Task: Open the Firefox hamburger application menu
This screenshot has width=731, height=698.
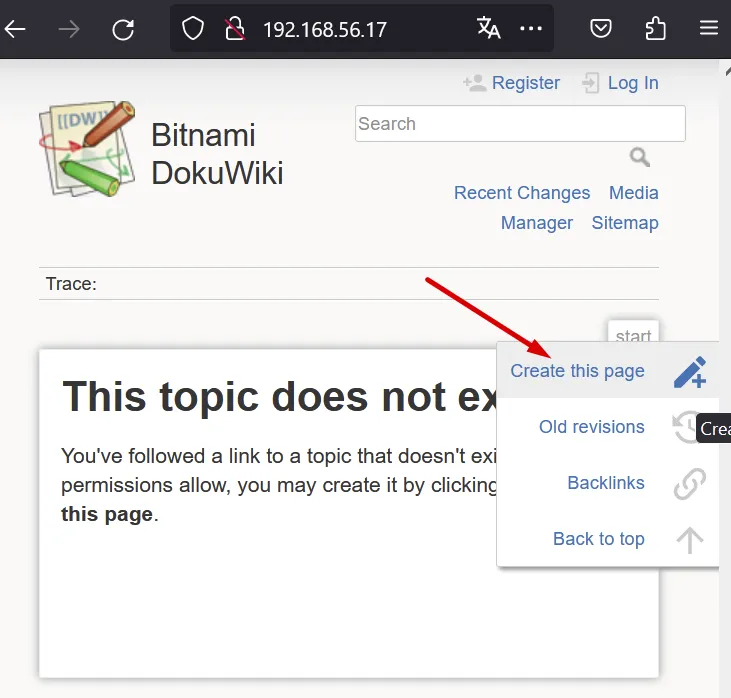Action: (x=709, y=29)
